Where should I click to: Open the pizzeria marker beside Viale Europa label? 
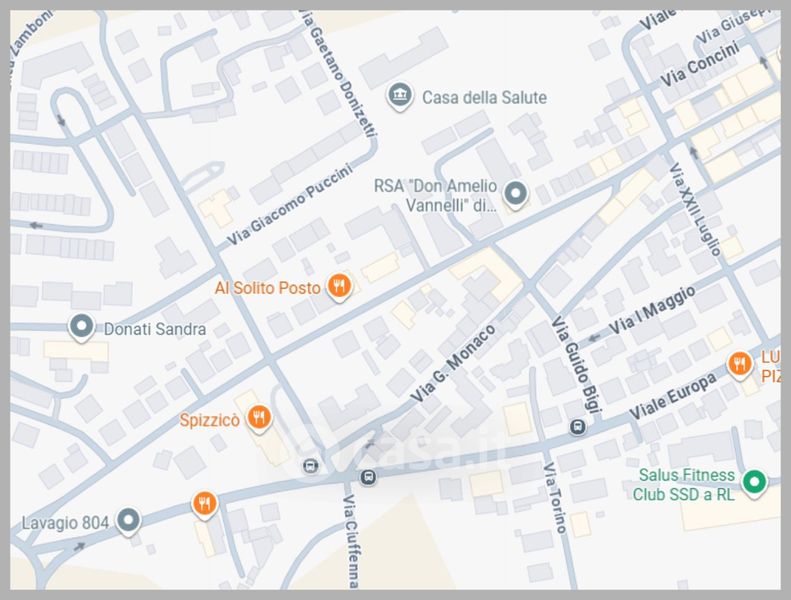tap(740, 364)
